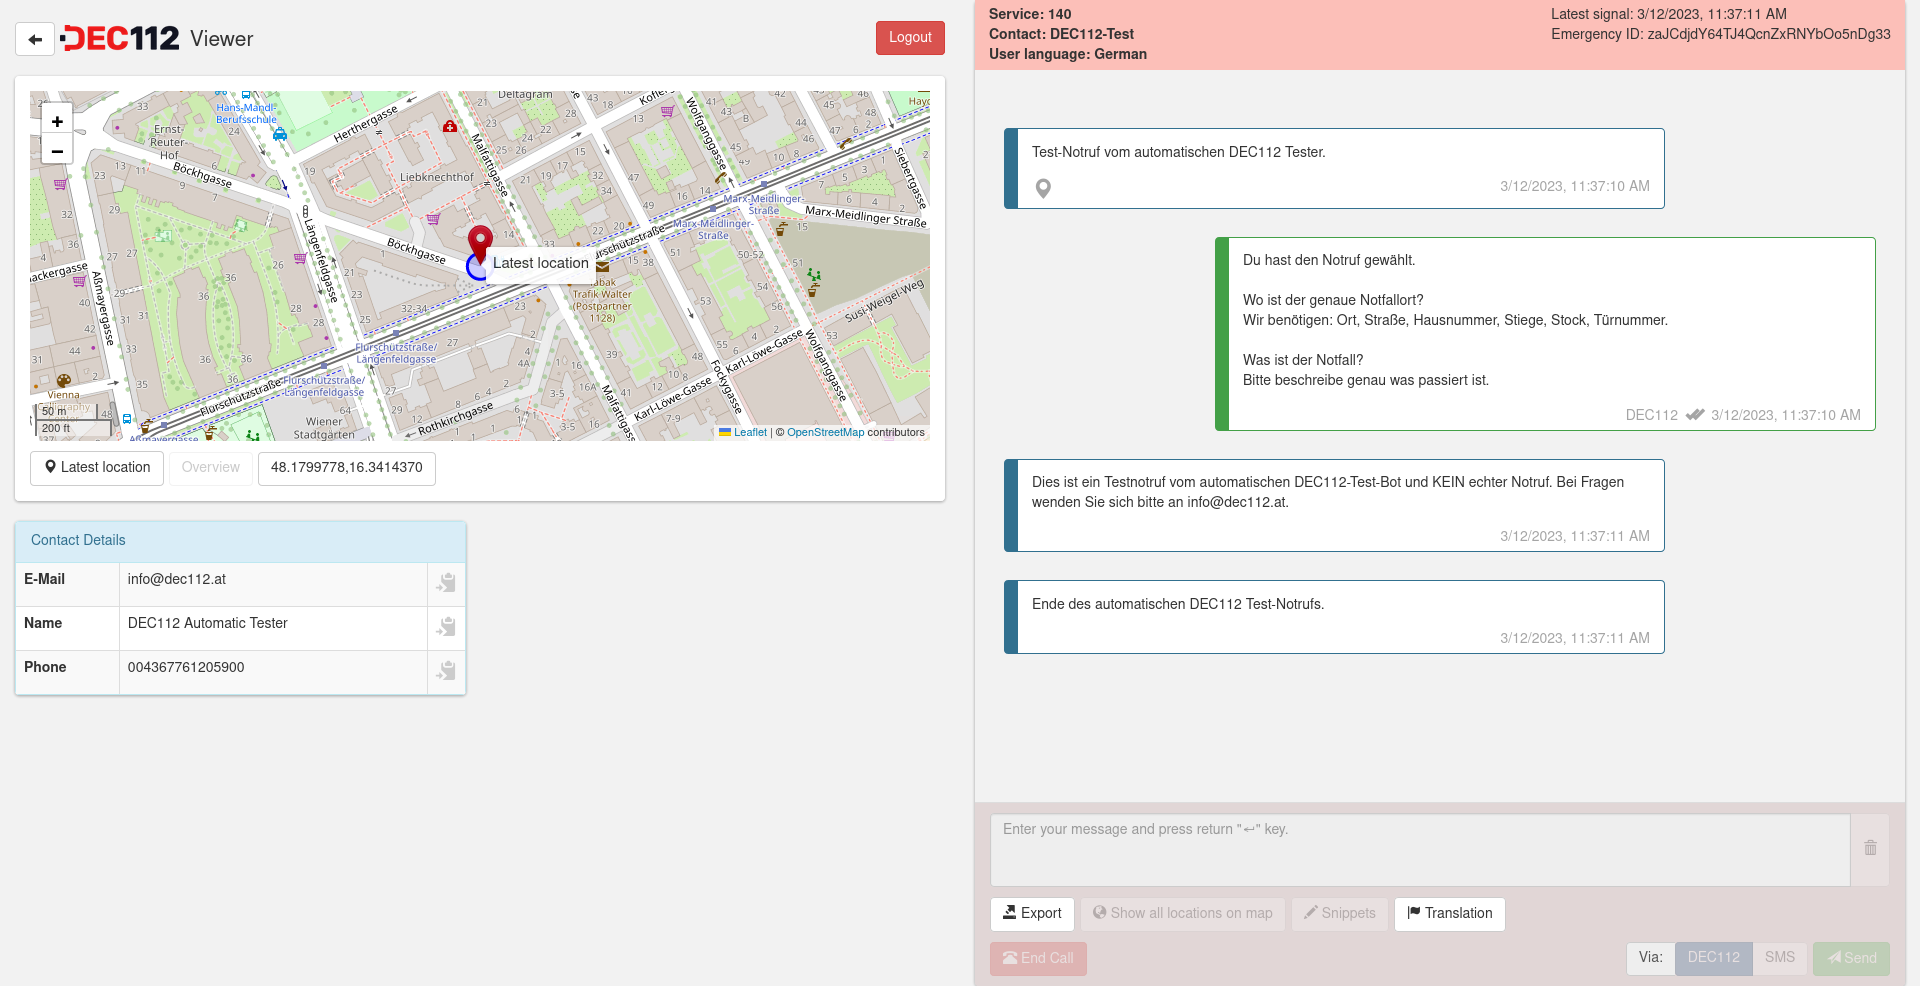1920x986 pixels.
Task: Open the OpenStreetMap attribution link
Action: pos(825,433)
